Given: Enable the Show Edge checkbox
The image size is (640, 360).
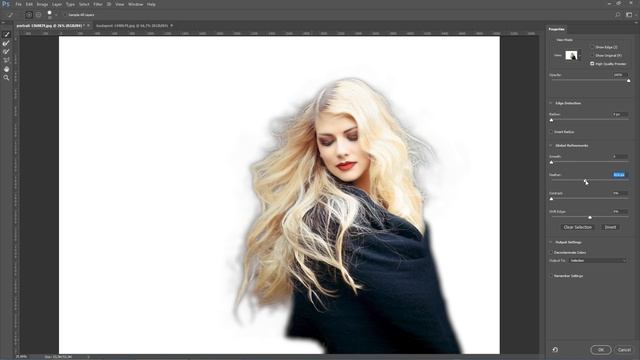Looking at the screenshot, I should 592,47.
